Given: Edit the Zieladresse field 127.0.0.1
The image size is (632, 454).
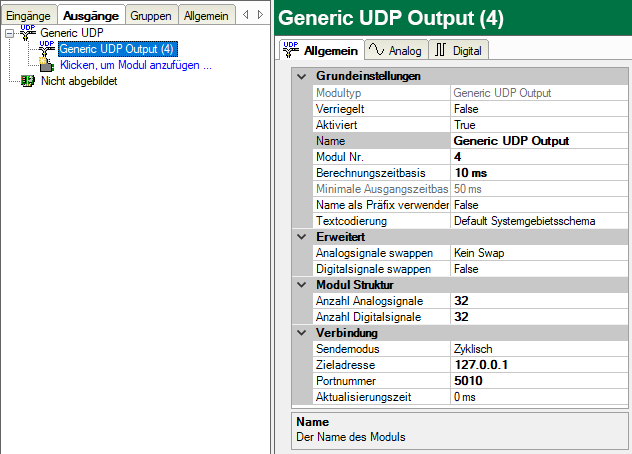Looking at the screenshot, I should pos(539,365).
